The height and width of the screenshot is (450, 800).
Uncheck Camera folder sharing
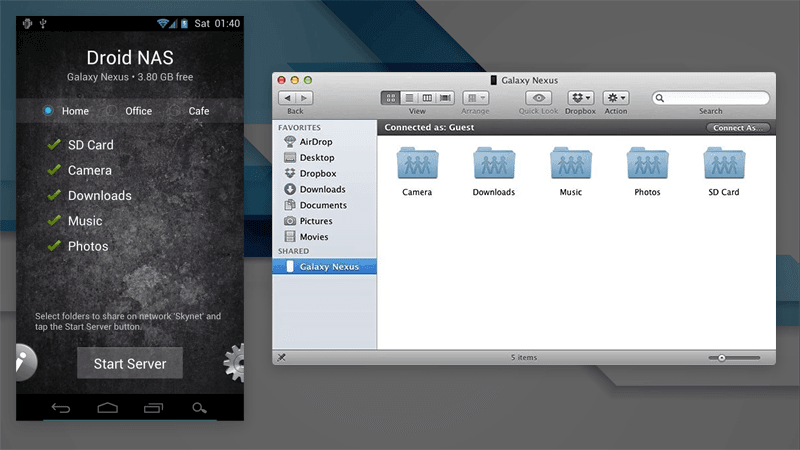54,170
